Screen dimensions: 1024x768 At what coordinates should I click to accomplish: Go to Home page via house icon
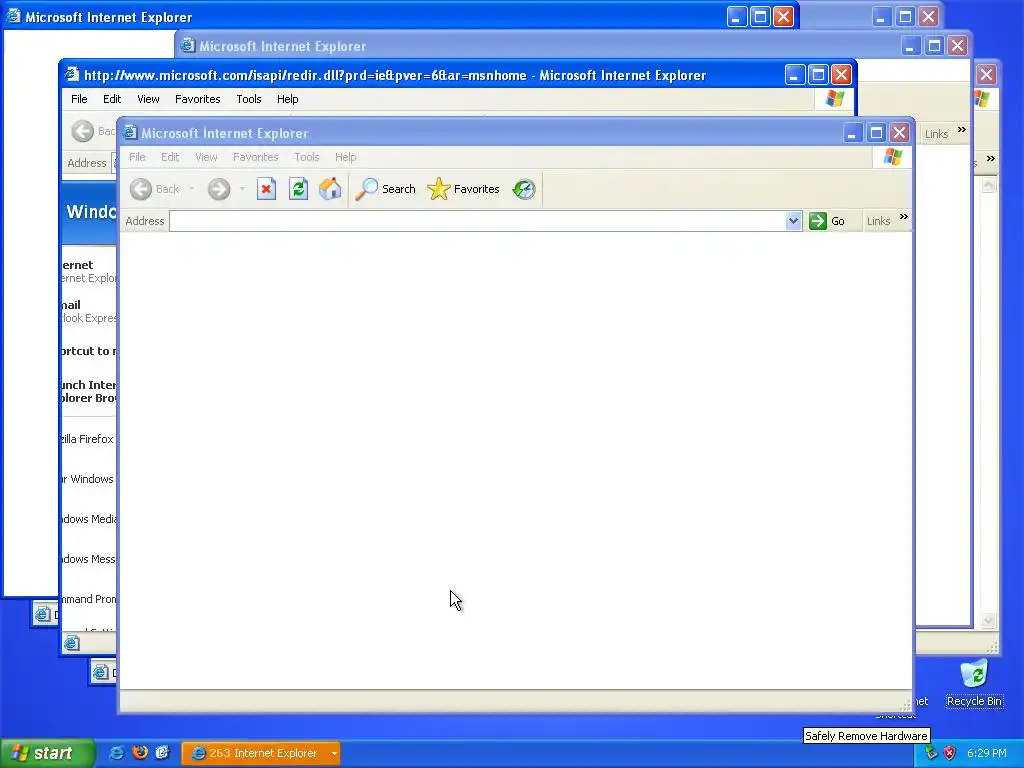pos(330,189)
